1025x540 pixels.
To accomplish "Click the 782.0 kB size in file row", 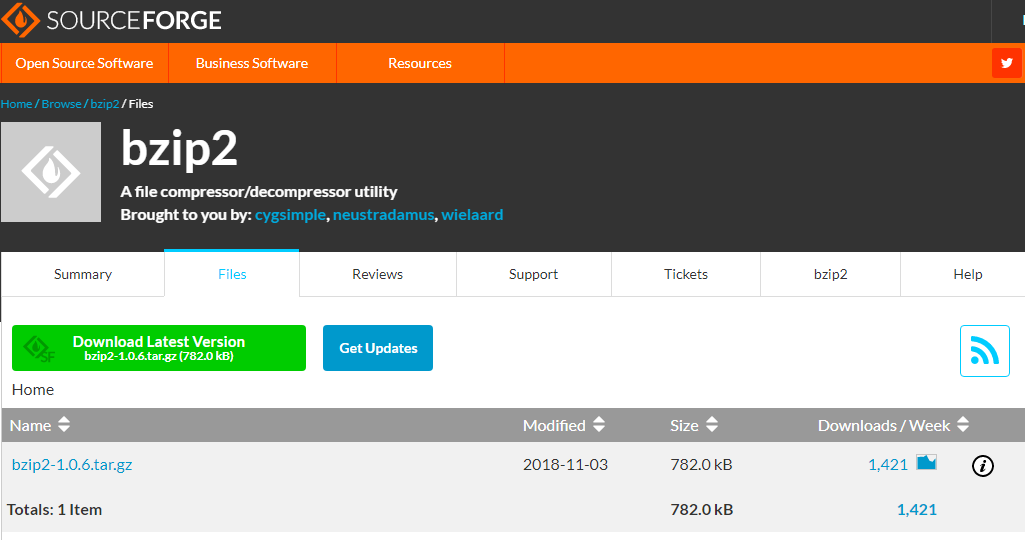I will 701,465.
